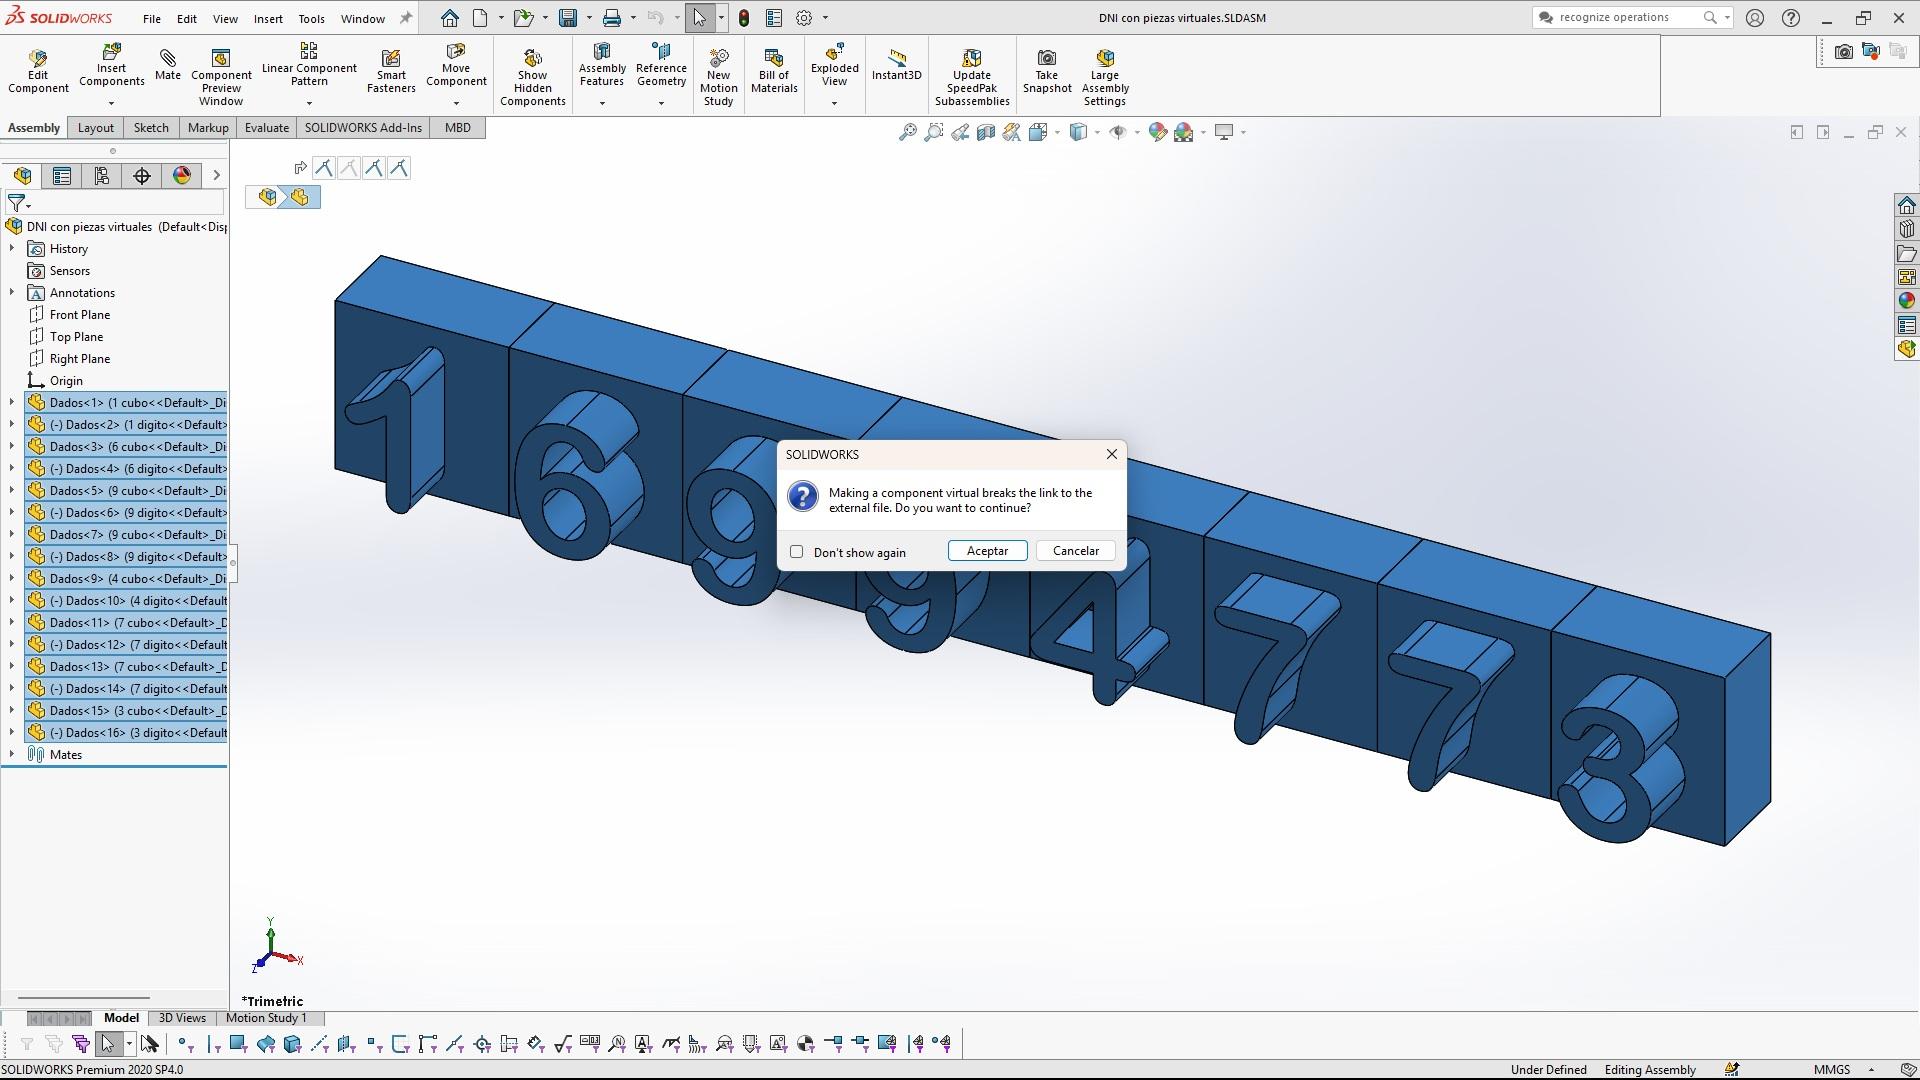The height and width of the screenshot is (1080, 1920).
Task: Open the DimXpertManager tab icon
Action: click(x=142, y=176)
